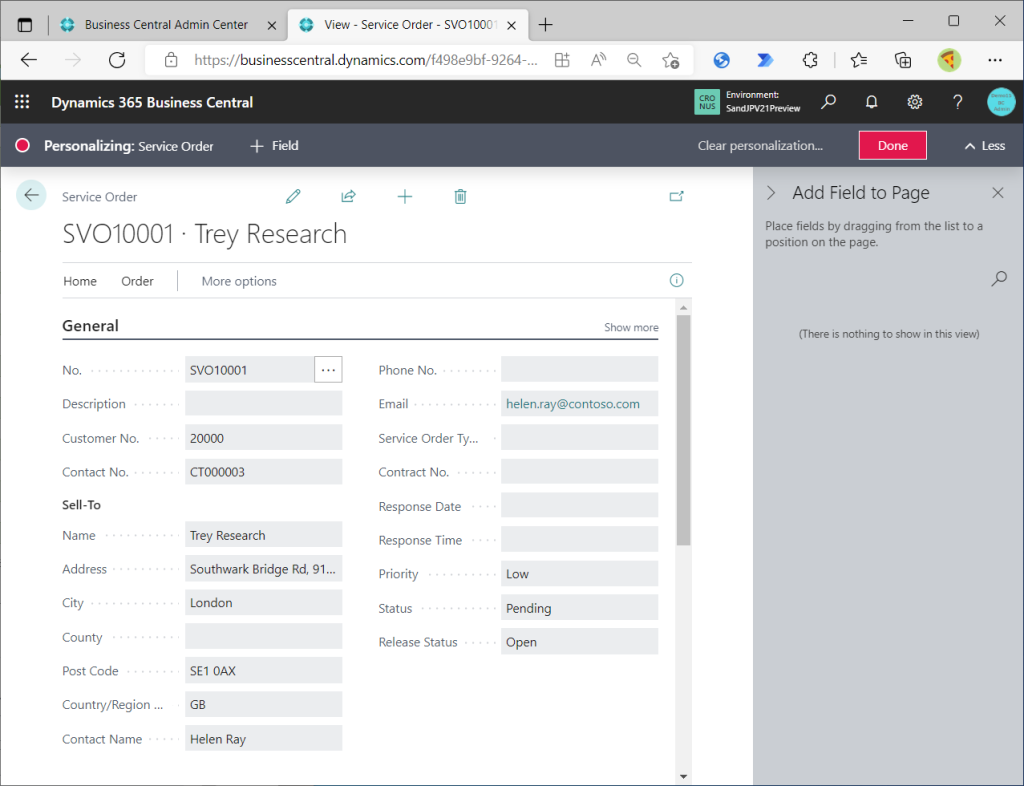Open the Order menu
Viewport: 1024px width, 786px height.
[x=137, y=281]
